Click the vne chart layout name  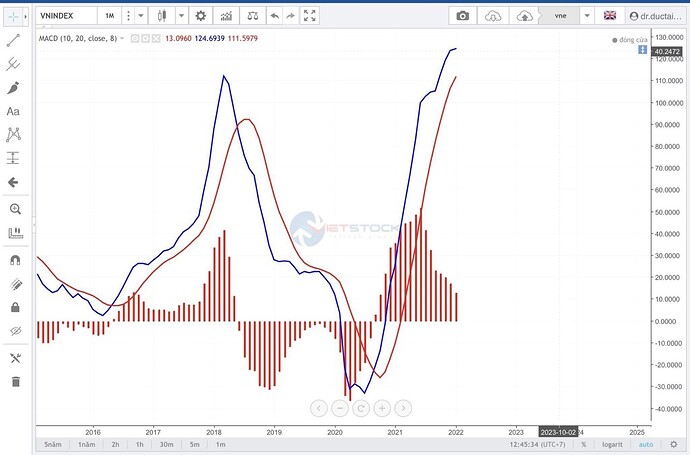pos(560,16)
